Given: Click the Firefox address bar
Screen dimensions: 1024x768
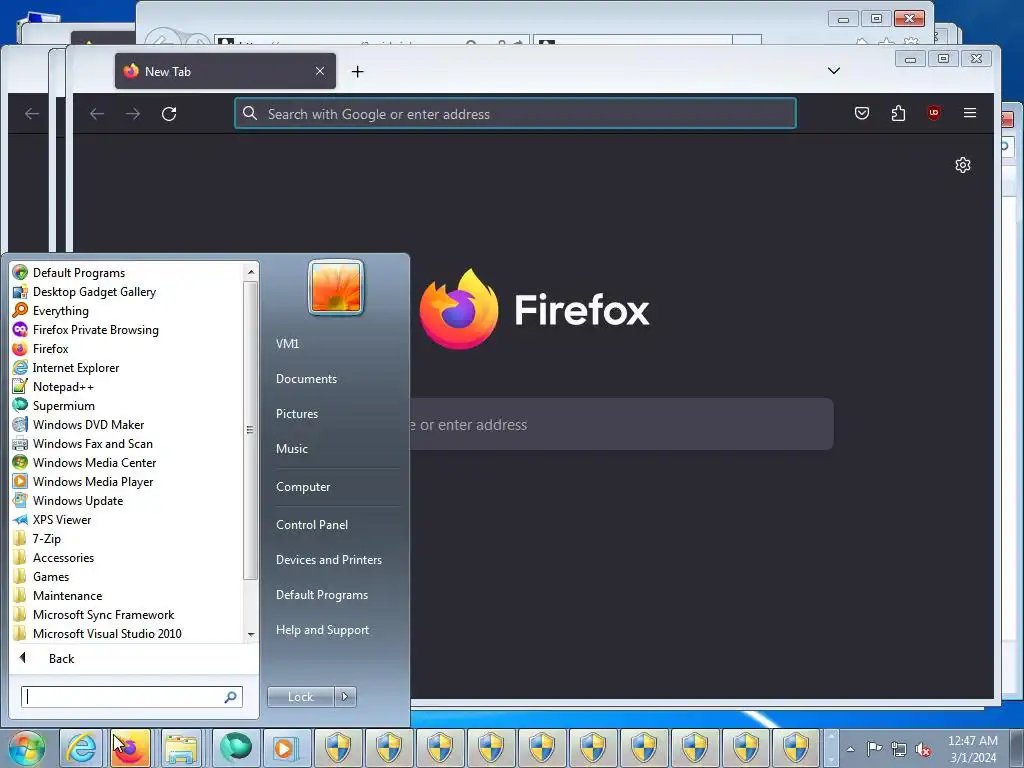Looking at the screenshot, I should point(515,114).
